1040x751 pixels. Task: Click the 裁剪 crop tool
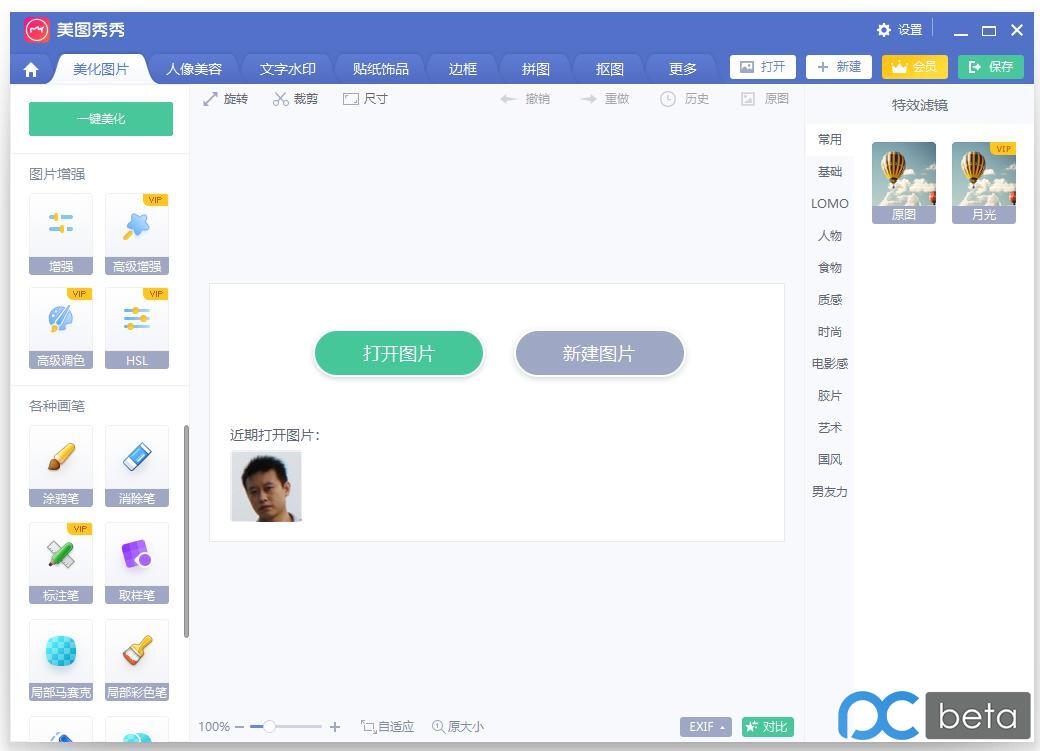coord(296,99)
